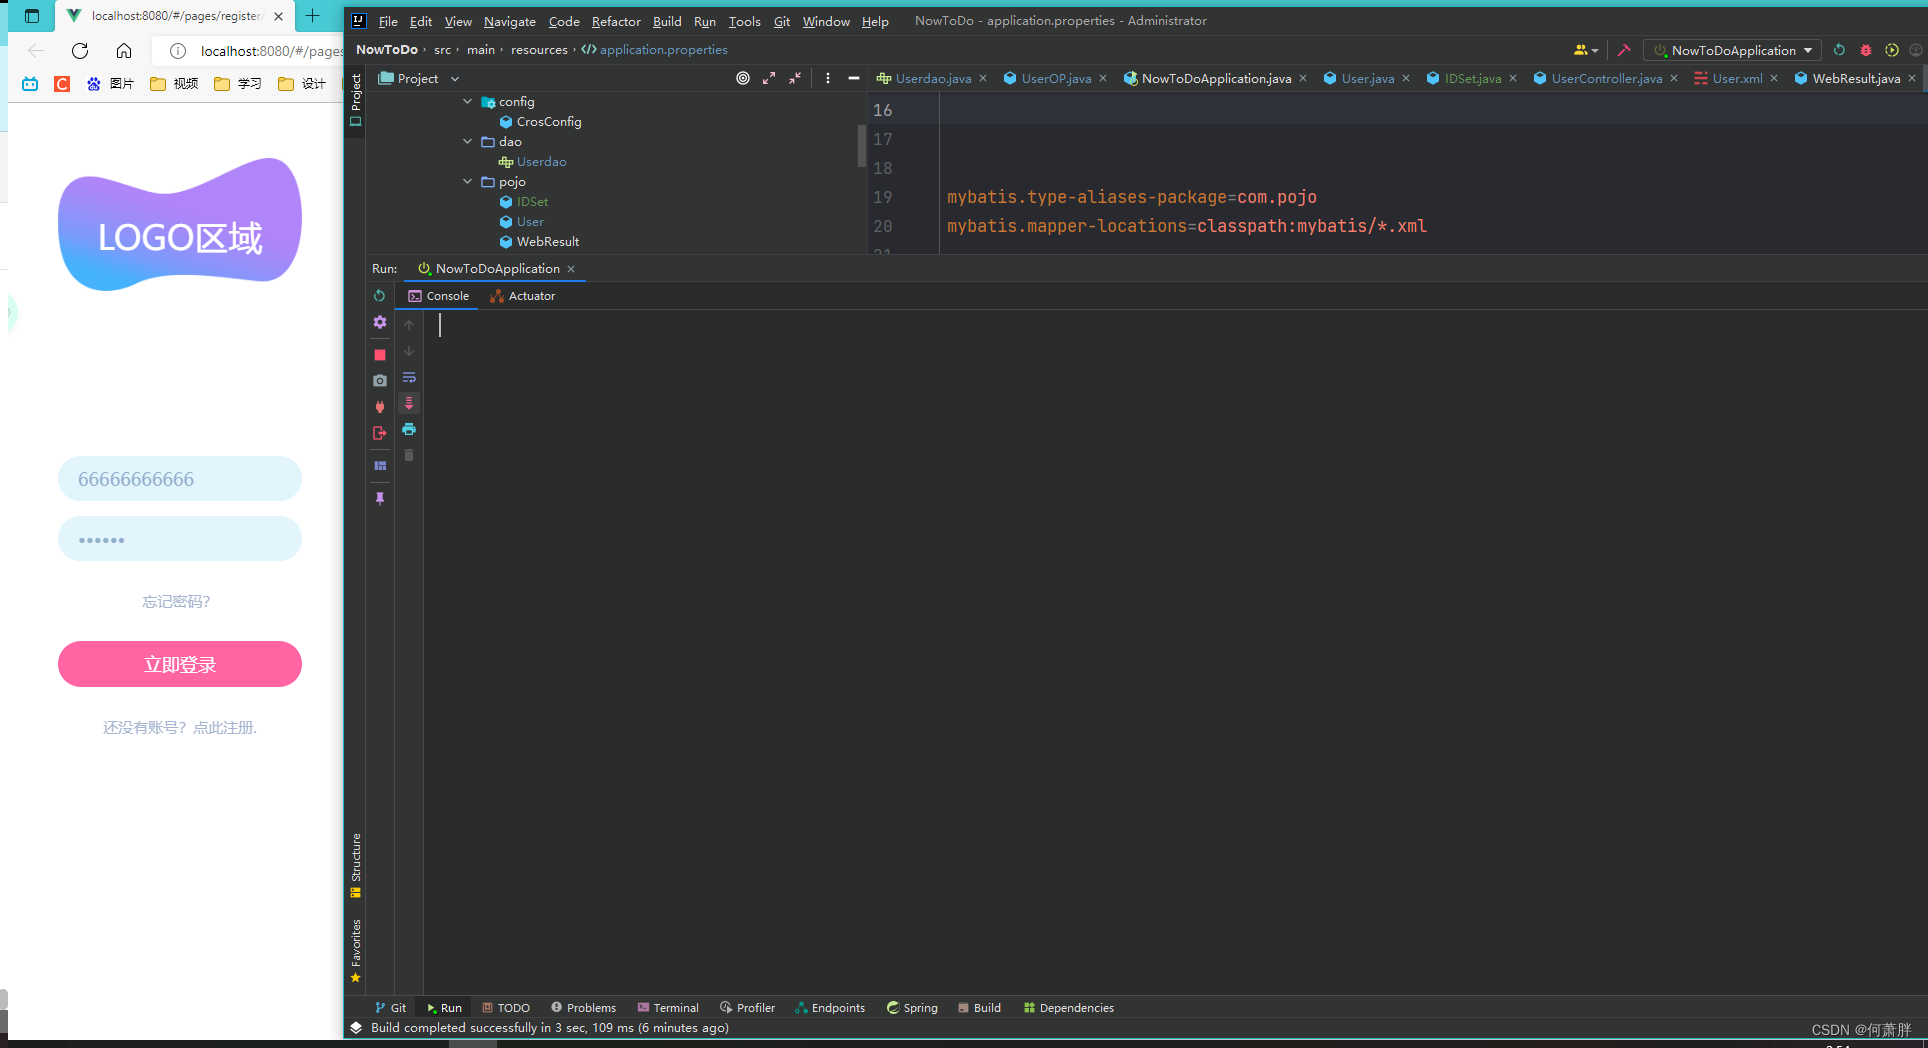The height and width of the screenshot is (1048, 1928).
Task: Click the build project hammer icon
Action: click(x=1624, y=50)
